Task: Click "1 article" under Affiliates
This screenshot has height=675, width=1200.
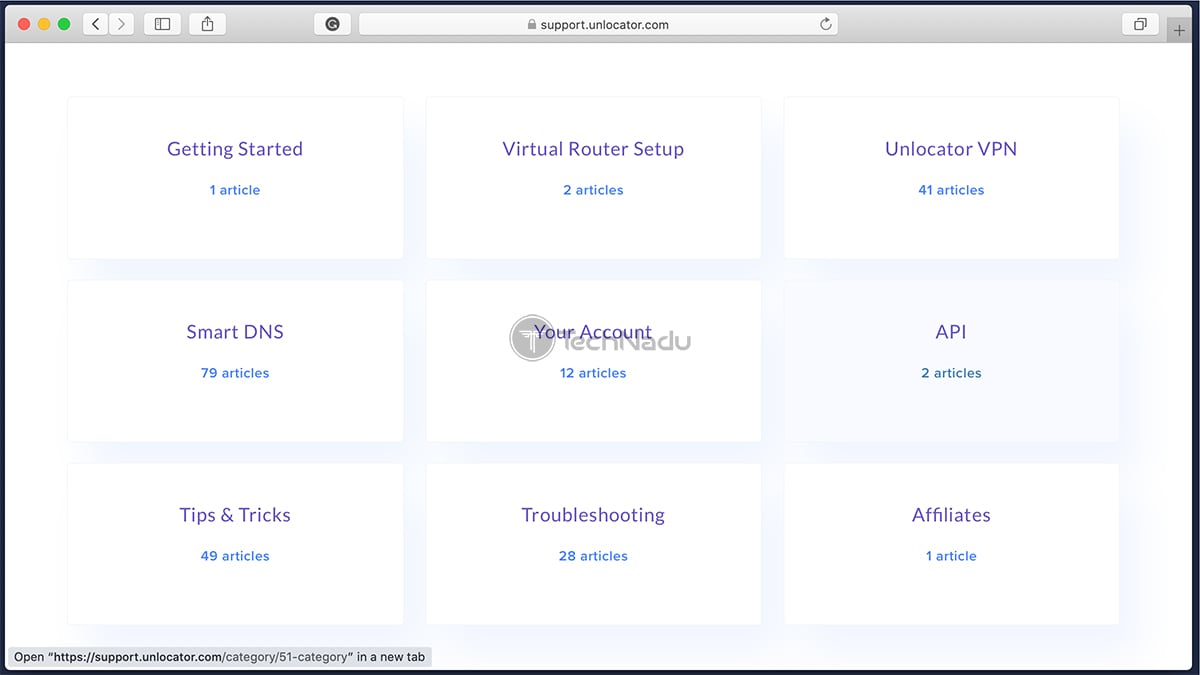Action: pos(951,556)
